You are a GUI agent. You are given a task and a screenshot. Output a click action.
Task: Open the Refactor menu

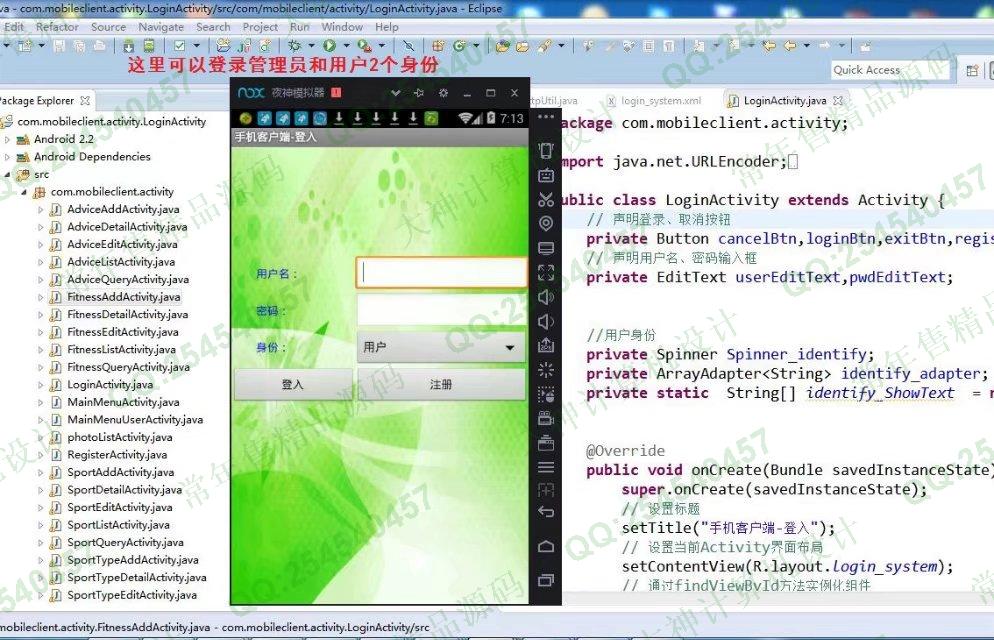tap(57, 27)
